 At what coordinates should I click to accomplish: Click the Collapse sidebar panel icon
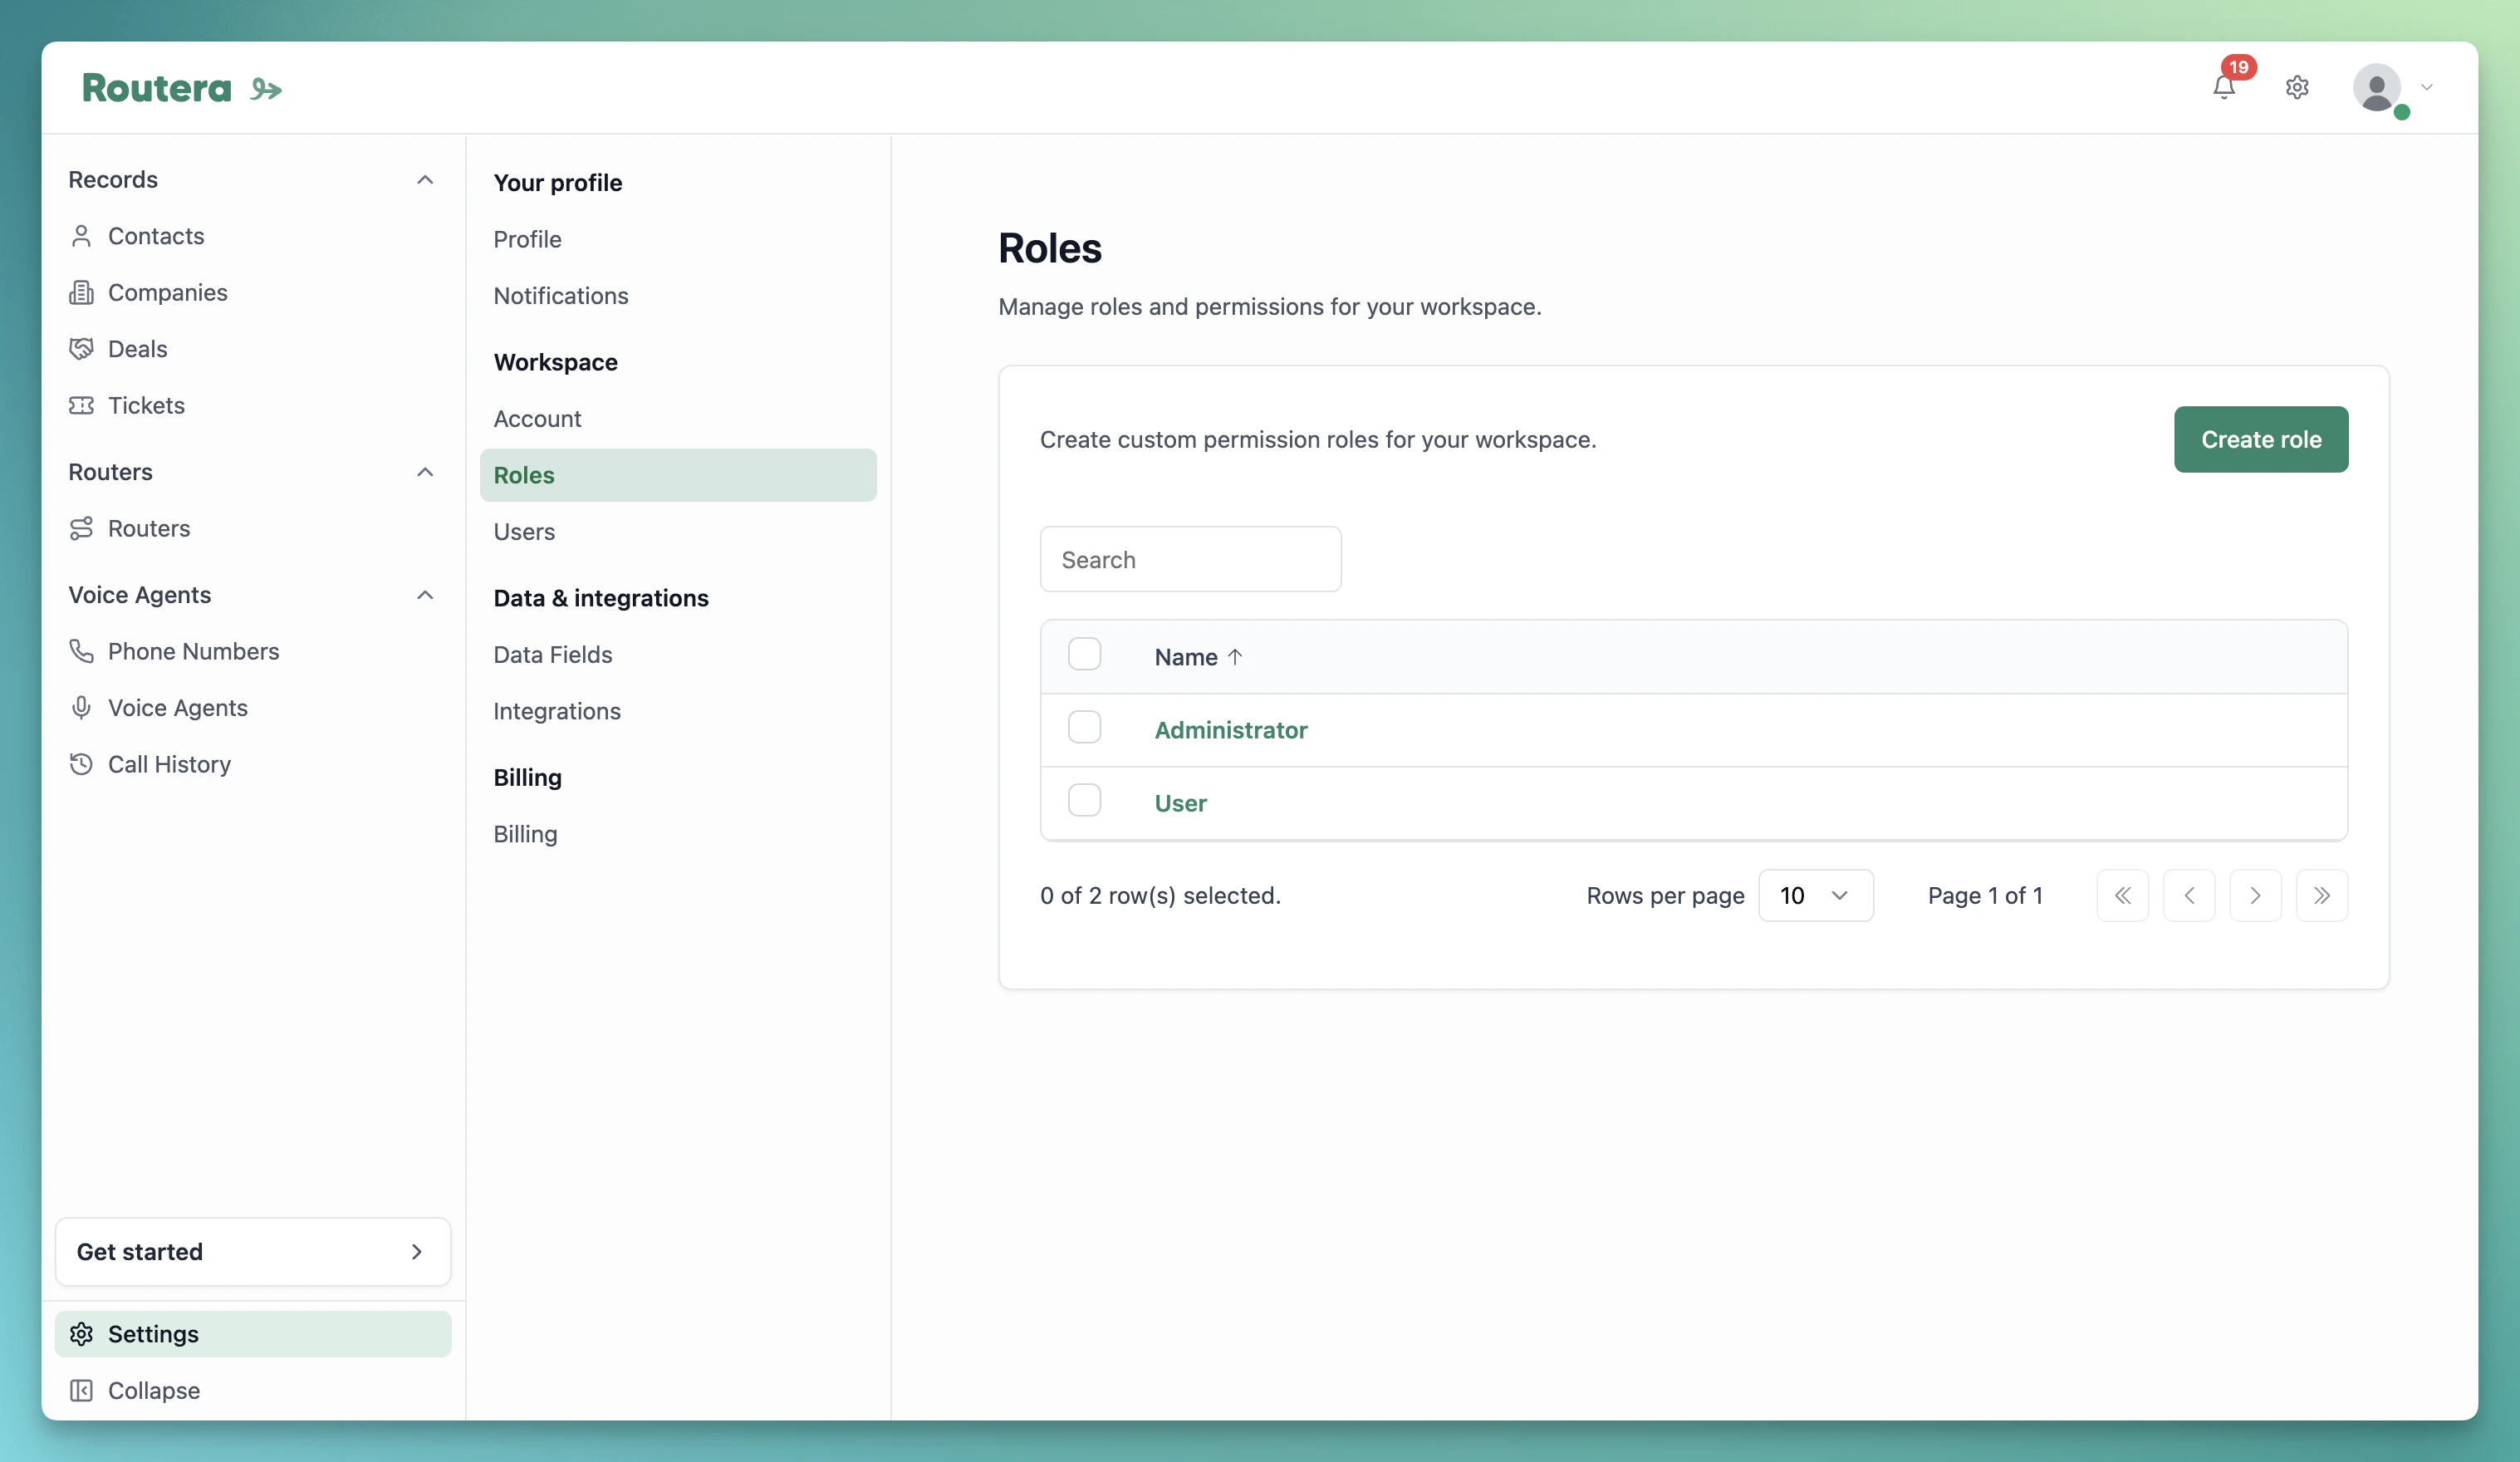coord(81,1390)
